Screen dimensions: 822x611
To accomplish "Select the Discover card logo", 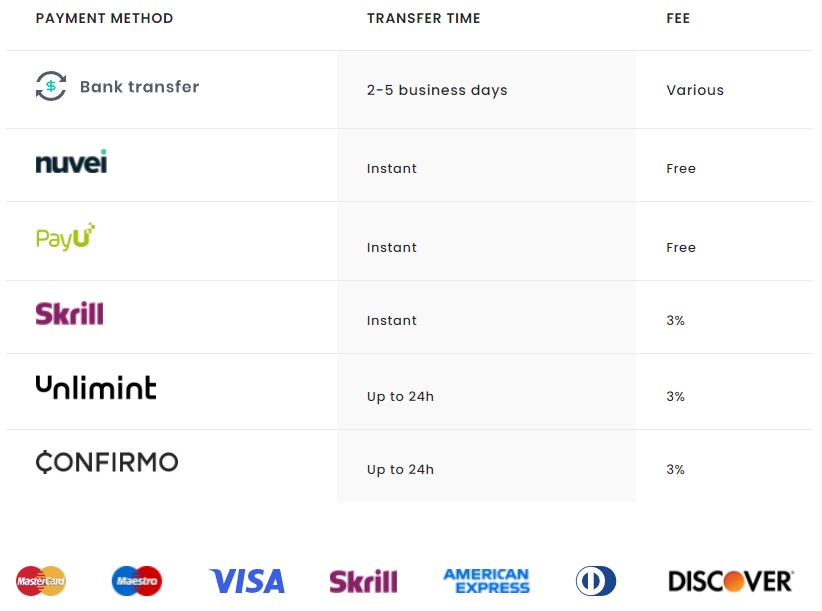I will pos(731,581).
